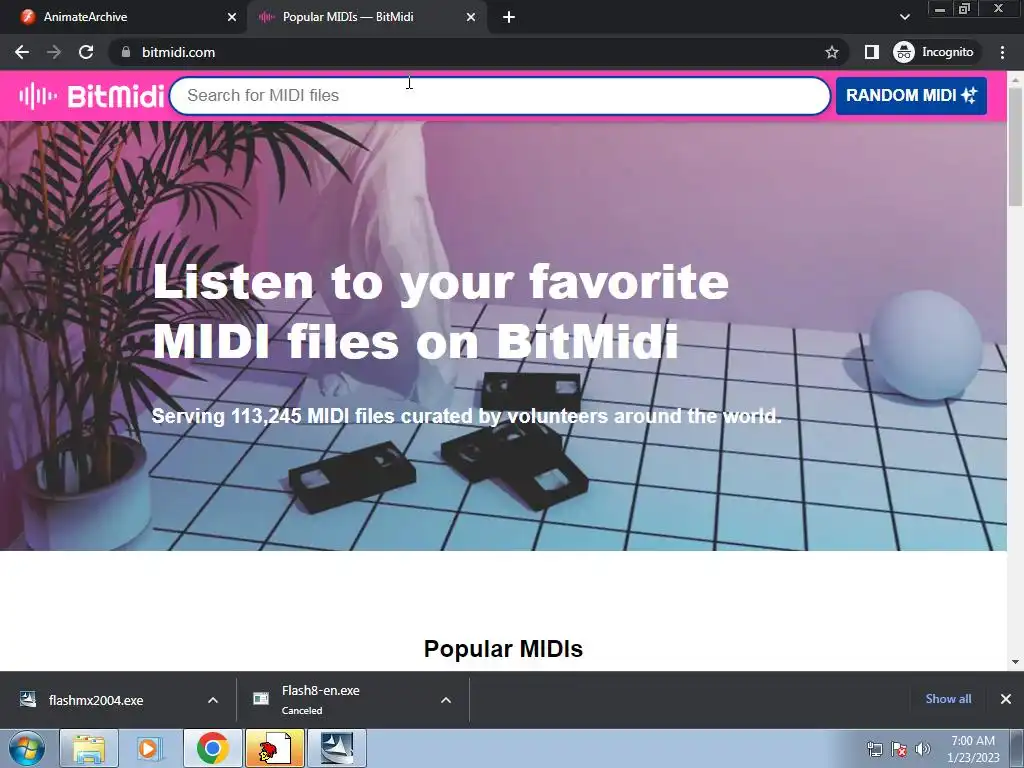Click the Flash8-en.exe file icon
The image size is (1024, 768).
(x=261, y=699)
